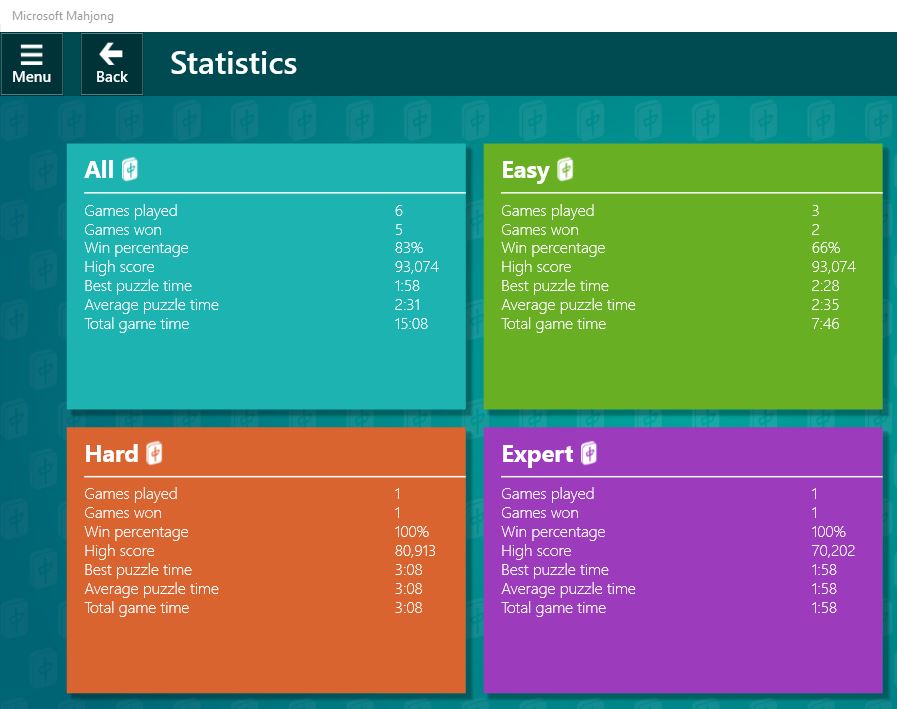Select the Hard statistics heading
The height and width of the screenshot is (709, 897).
[111, 454]
